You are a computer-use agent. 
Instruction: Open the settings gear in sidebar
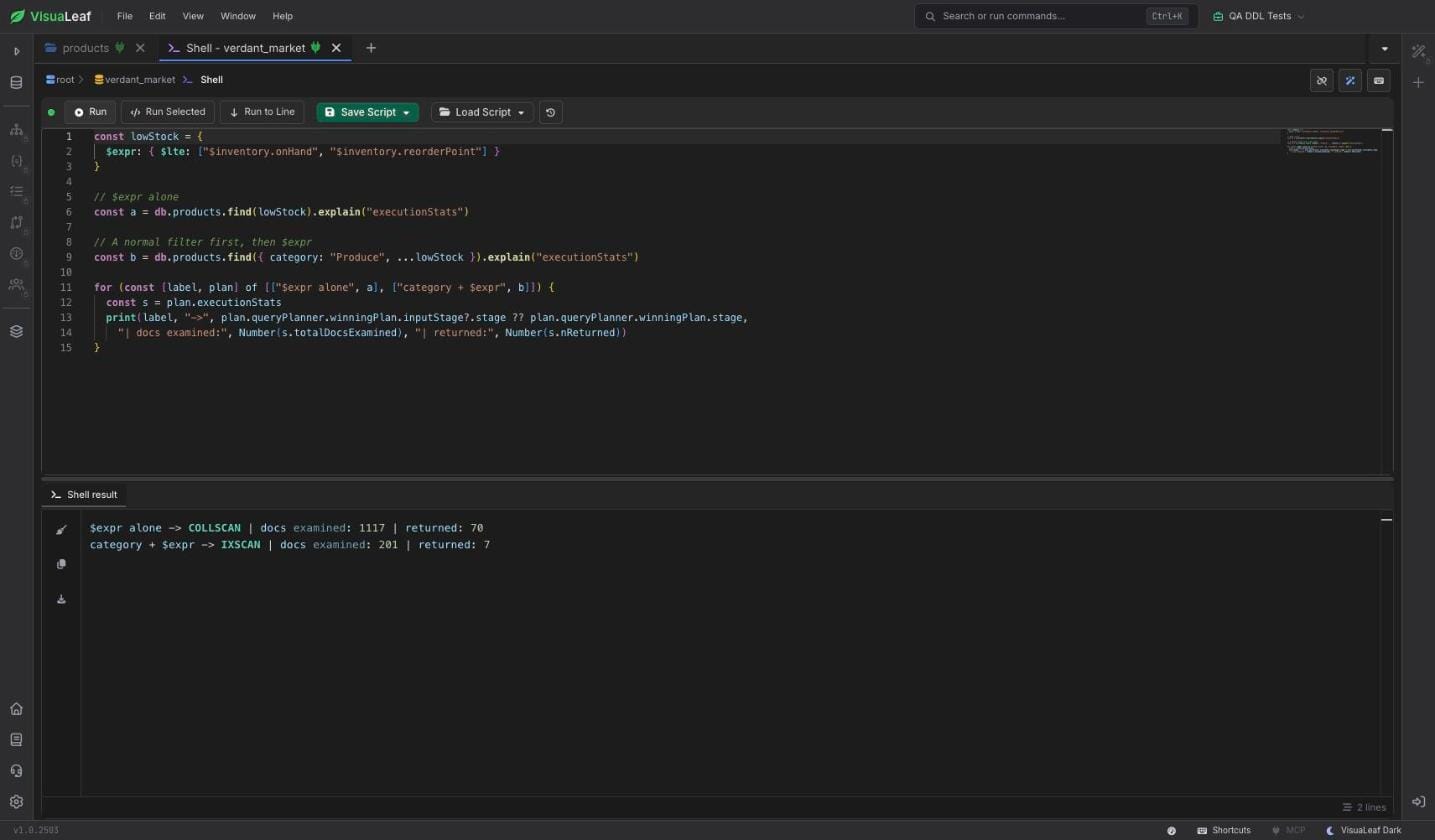[x=16, y=802]
